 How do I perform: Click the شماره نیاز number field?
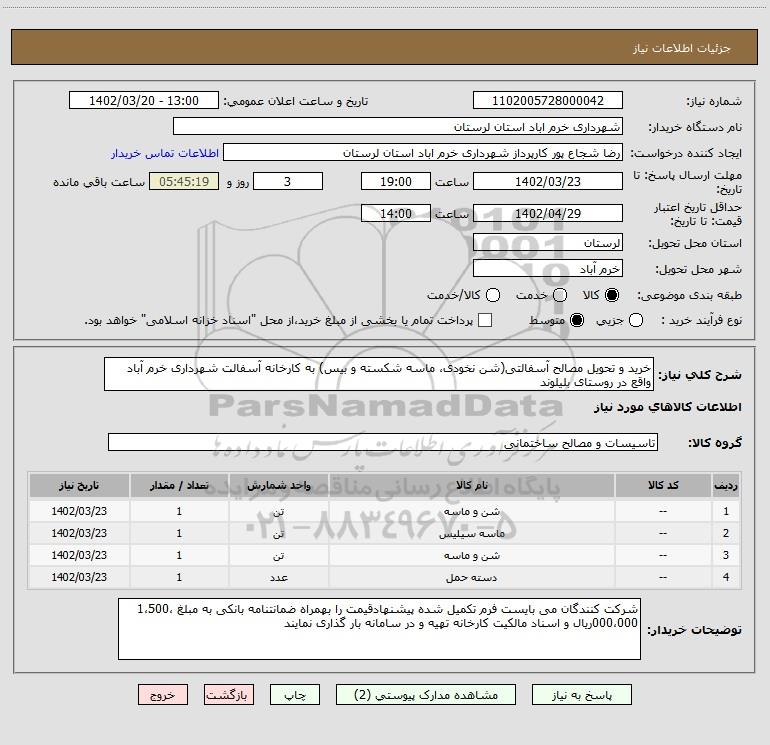tap(548, 101)
